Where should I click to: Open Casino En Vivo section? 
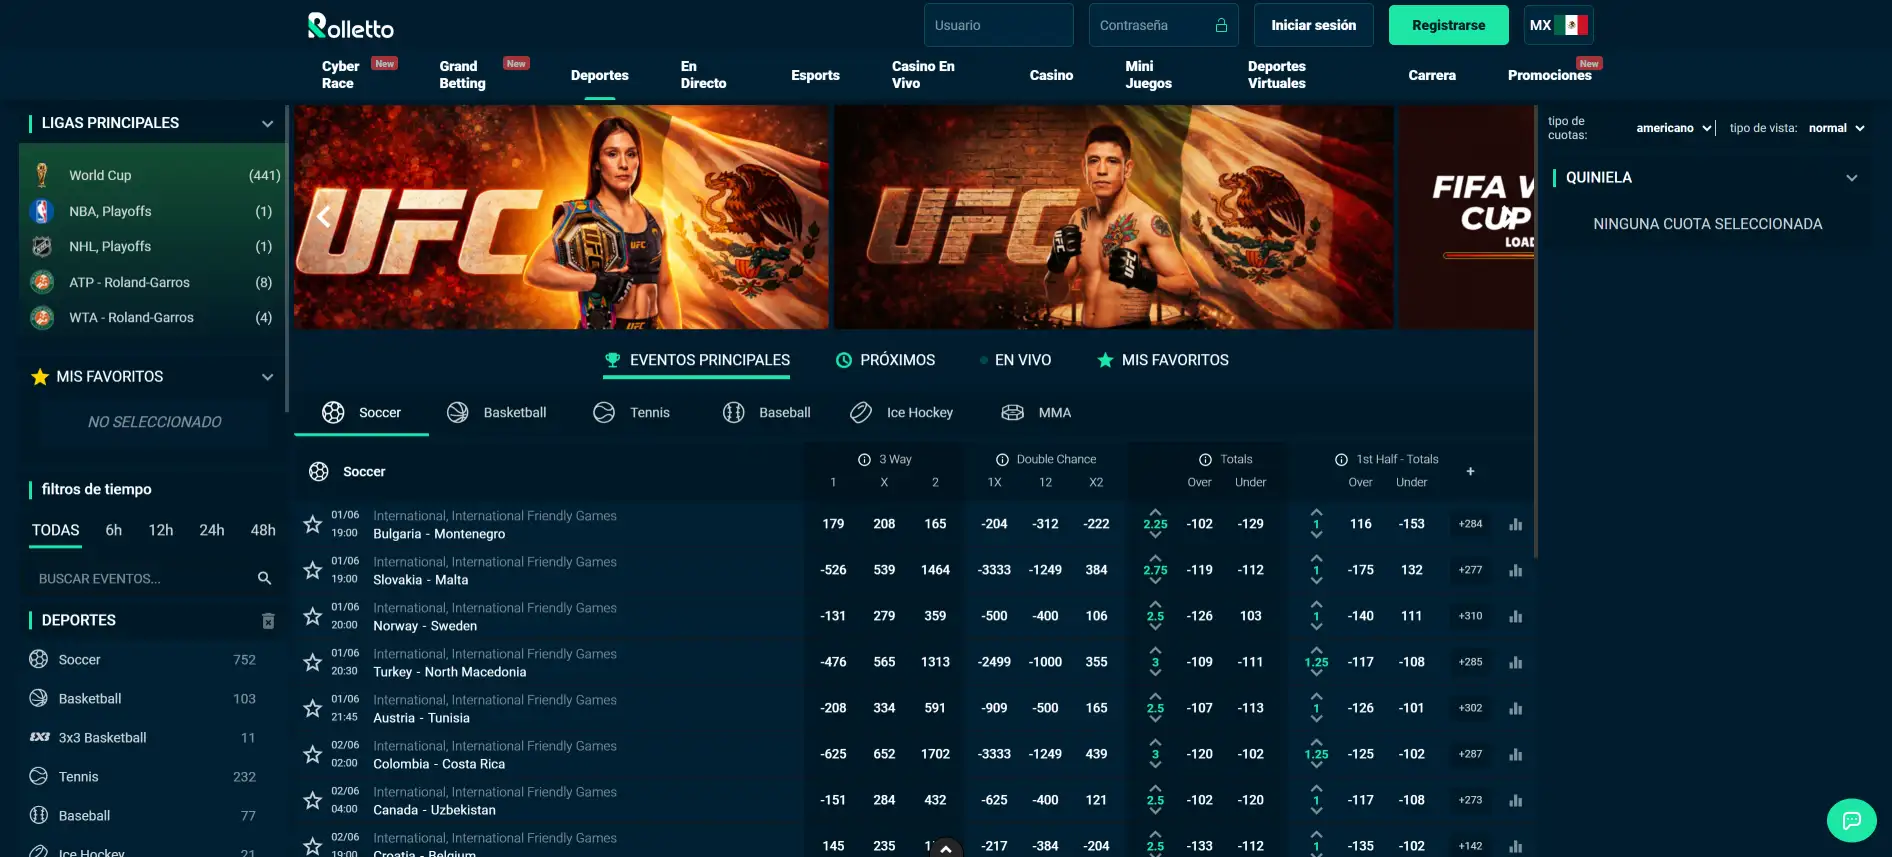(x=923, y=75)
